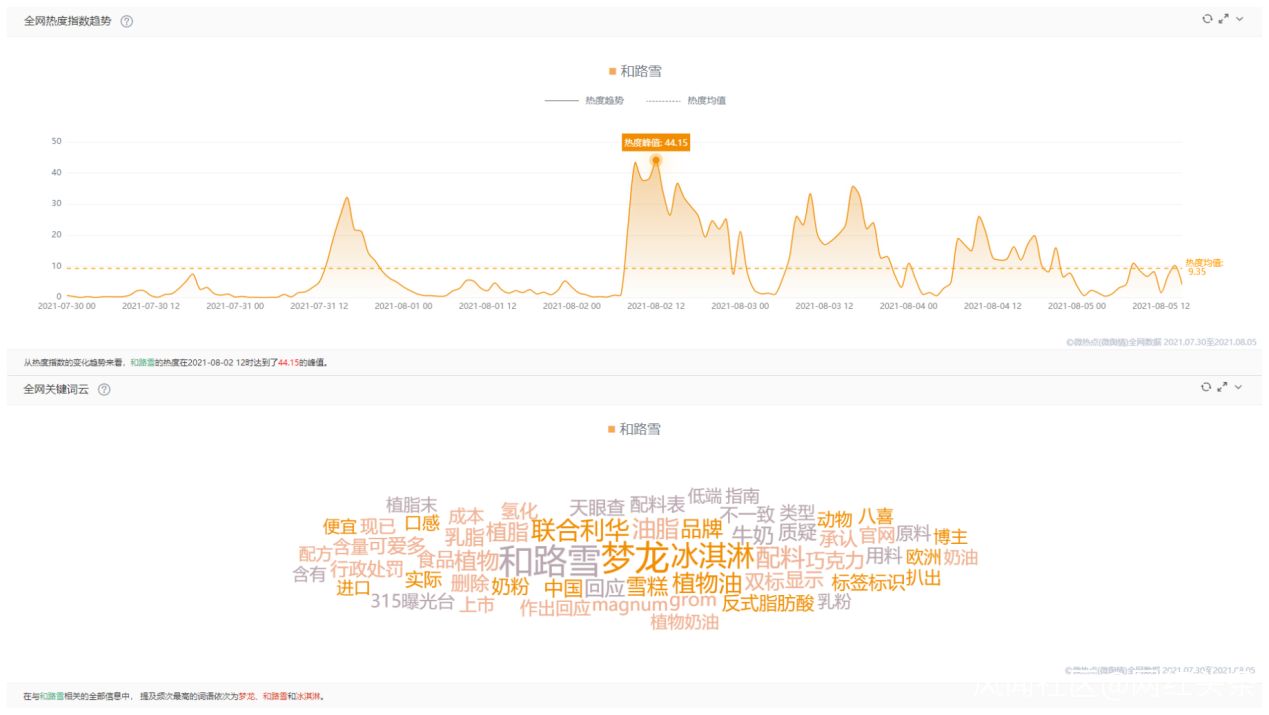Refresh the 全网关键词云 panel
Viewport: 1269px width, 715px height.
pyautogui.click(x=1207, y=386)
